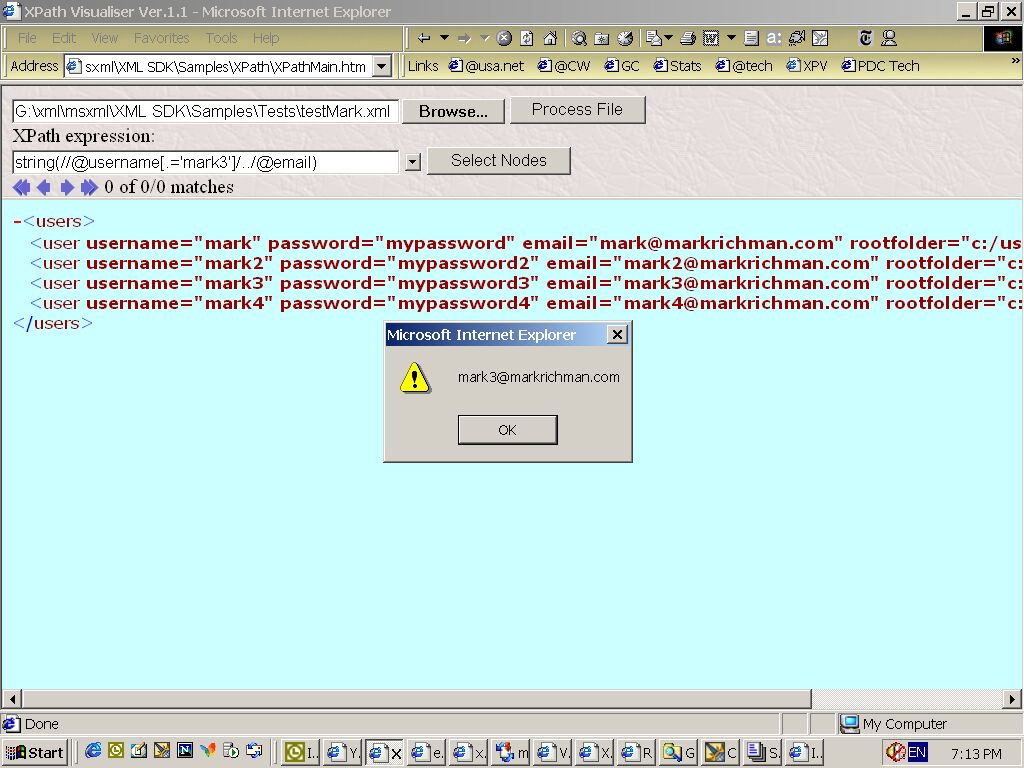Open the GC links bar shortcut
This screenshot has height=768, width=1024.
622,66
